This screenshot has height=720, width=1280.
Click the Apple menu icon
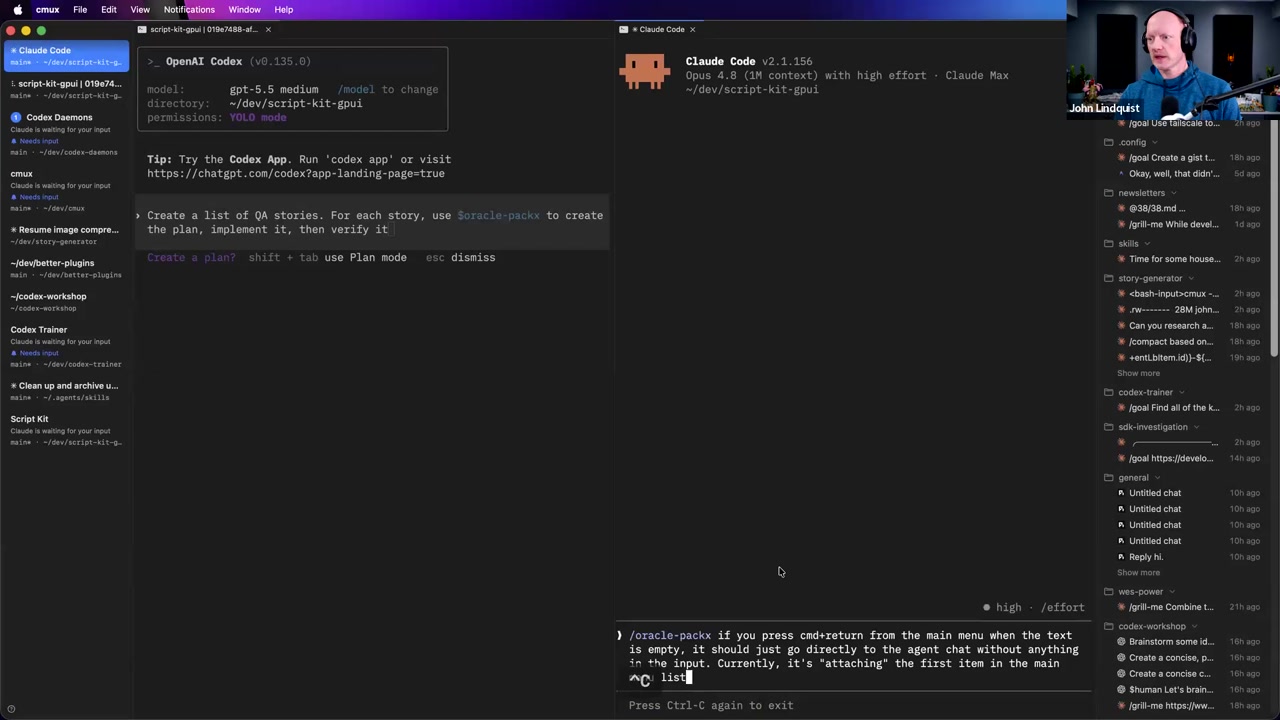[18, 10]
